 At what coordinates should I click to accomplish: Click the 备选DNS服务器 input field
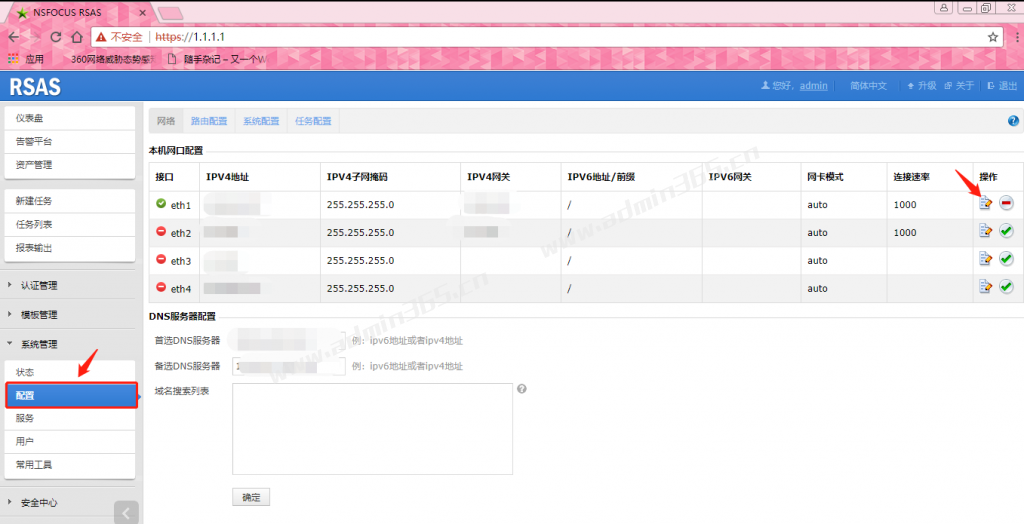[x=289, y=366]
